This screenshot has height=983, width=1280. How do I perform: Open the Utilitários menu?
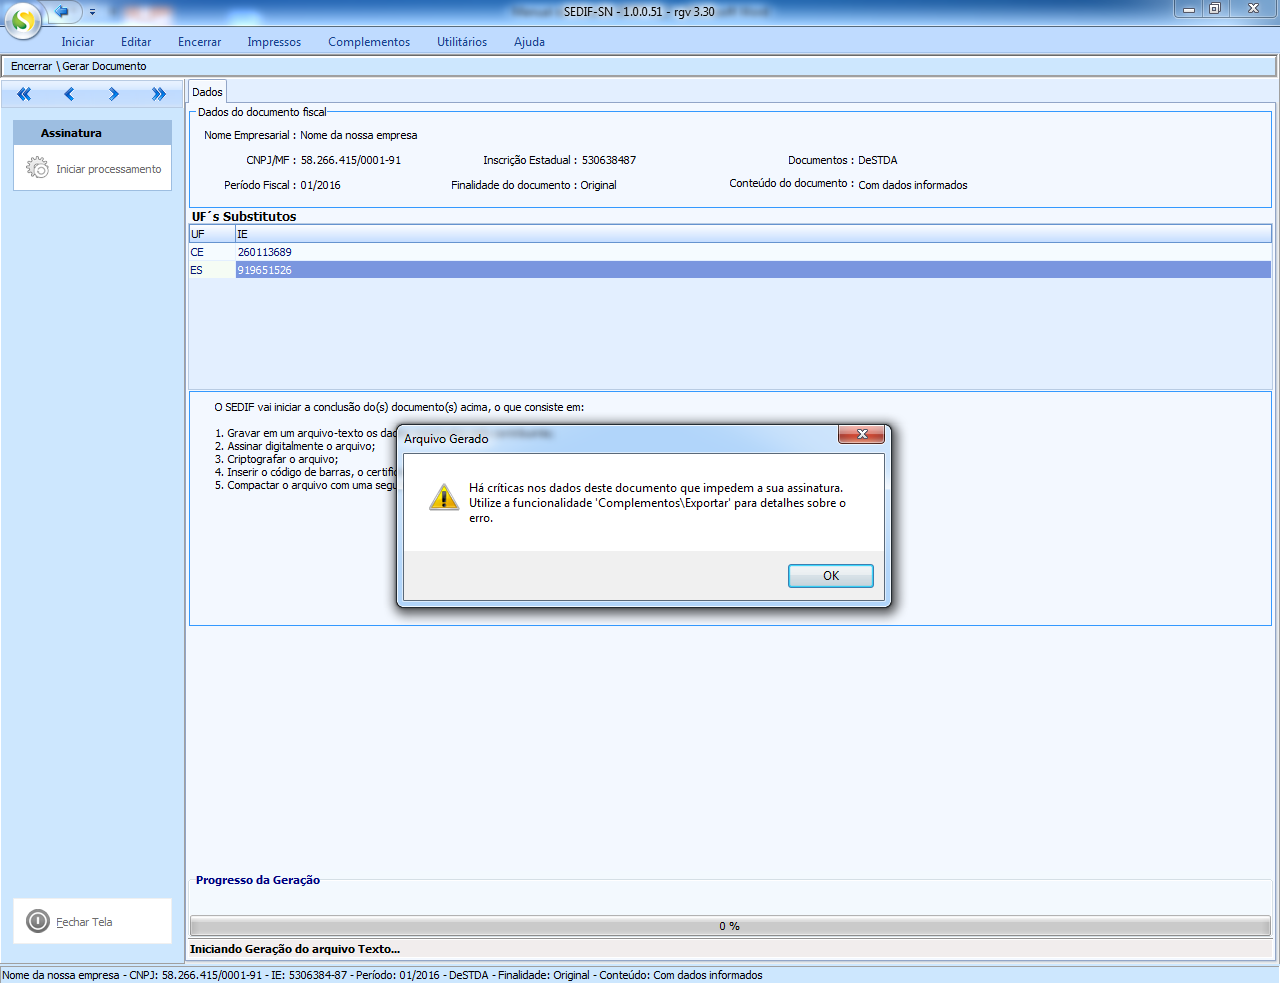[x=462, y=42]
